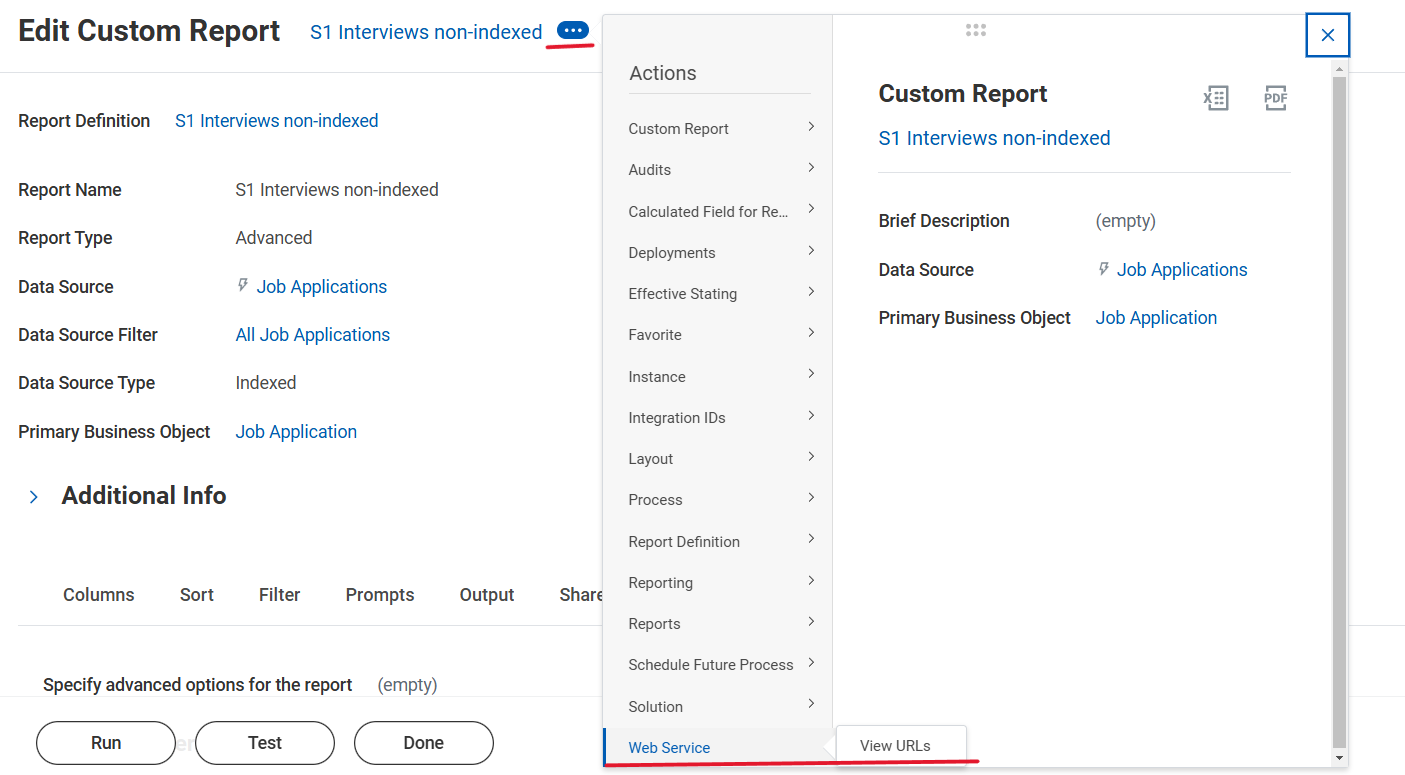Image resolution: width=1405 pixels, height=775 pixels.
Task: Open All Job Applications filter link
Action: point(313,335)
